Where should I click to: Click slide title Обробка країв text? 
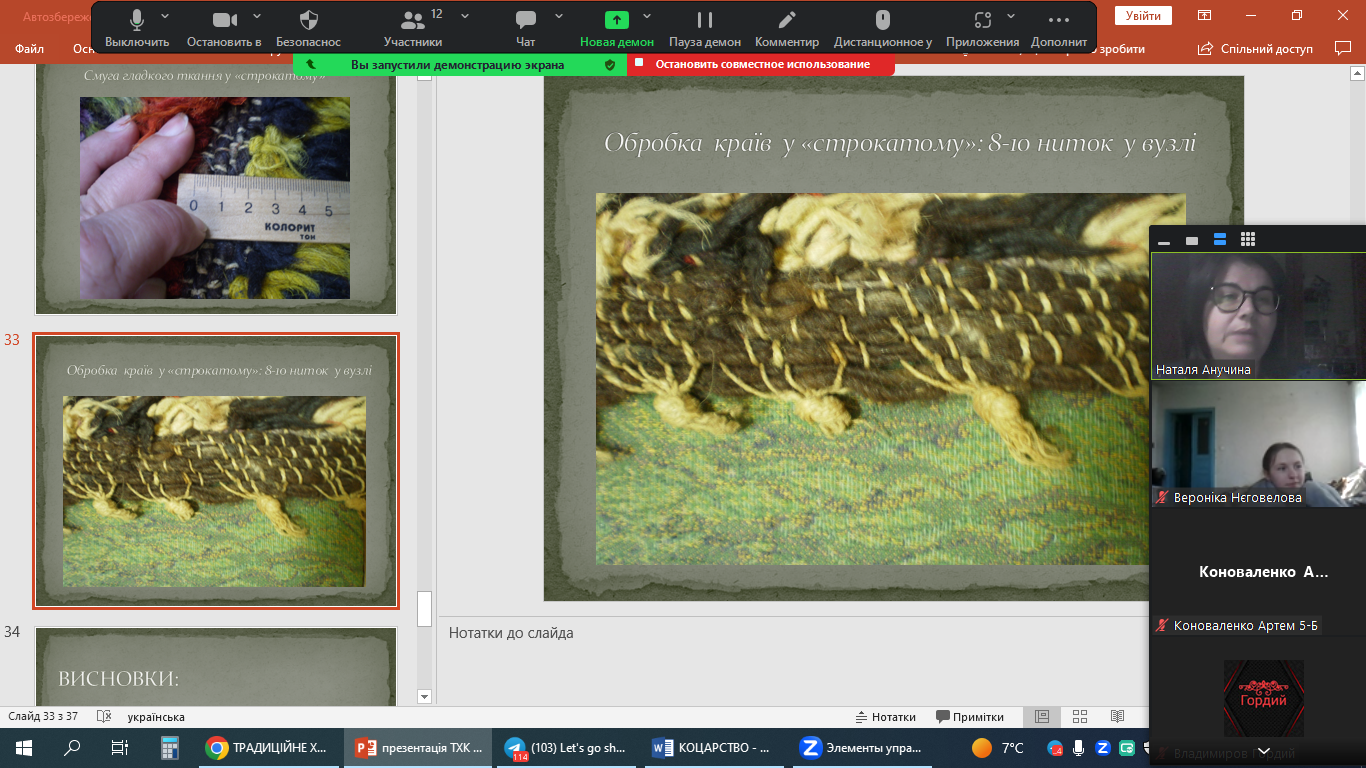[x=899, y=143]
